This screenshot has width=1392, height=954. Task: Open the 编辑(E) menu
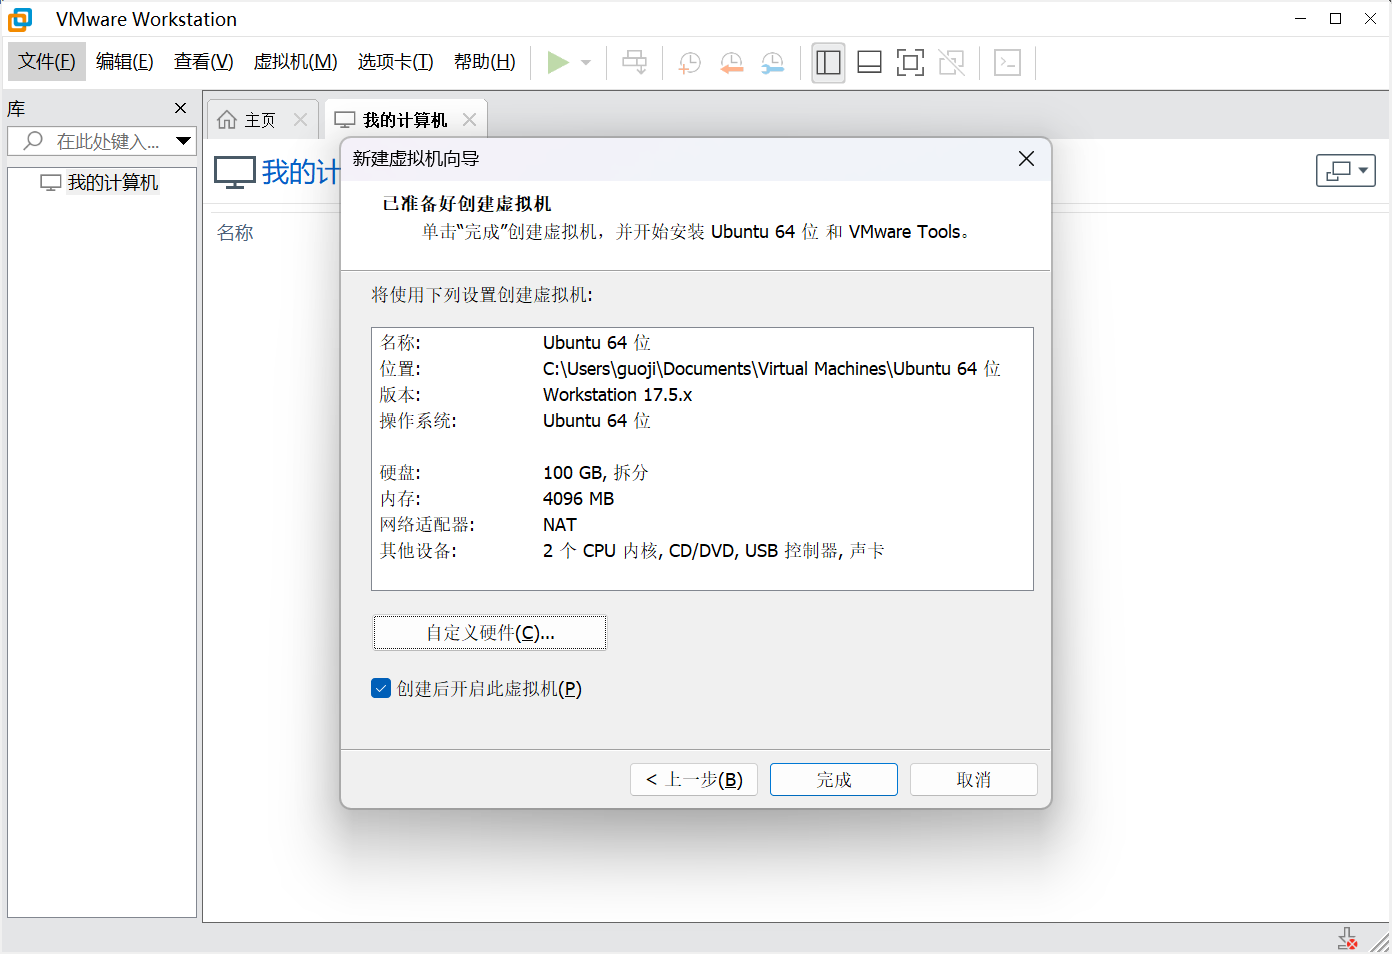[125, 62]
